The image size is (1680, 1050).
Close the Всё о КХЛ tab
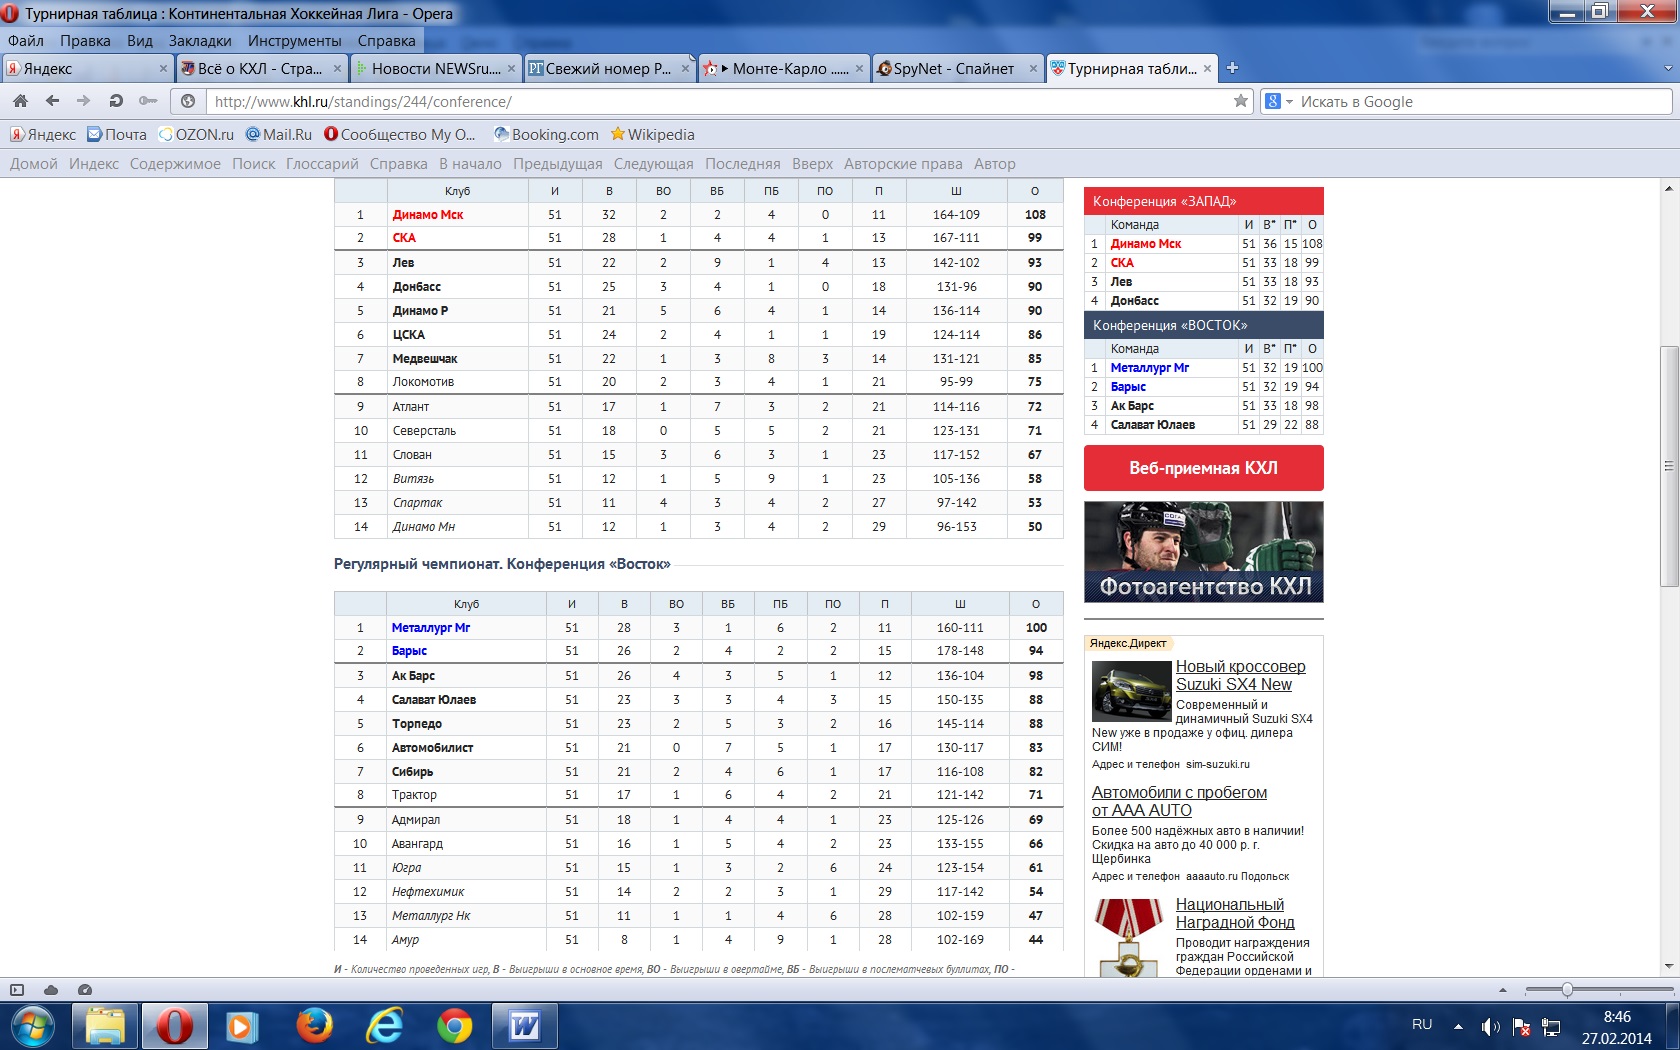coord(337,69)
